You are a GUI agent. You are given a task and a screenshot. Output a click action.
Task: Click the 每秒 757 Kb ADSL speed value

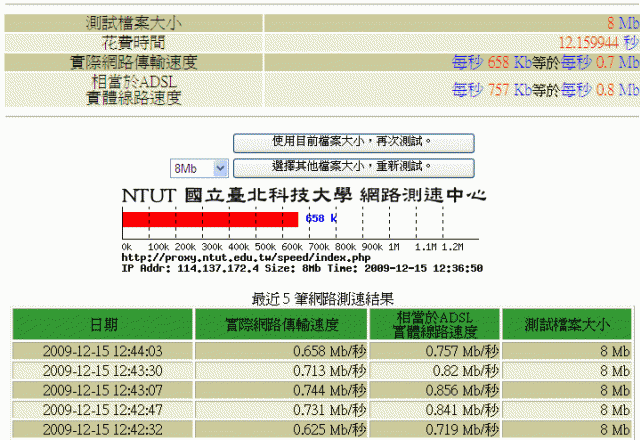click(491, 90)
